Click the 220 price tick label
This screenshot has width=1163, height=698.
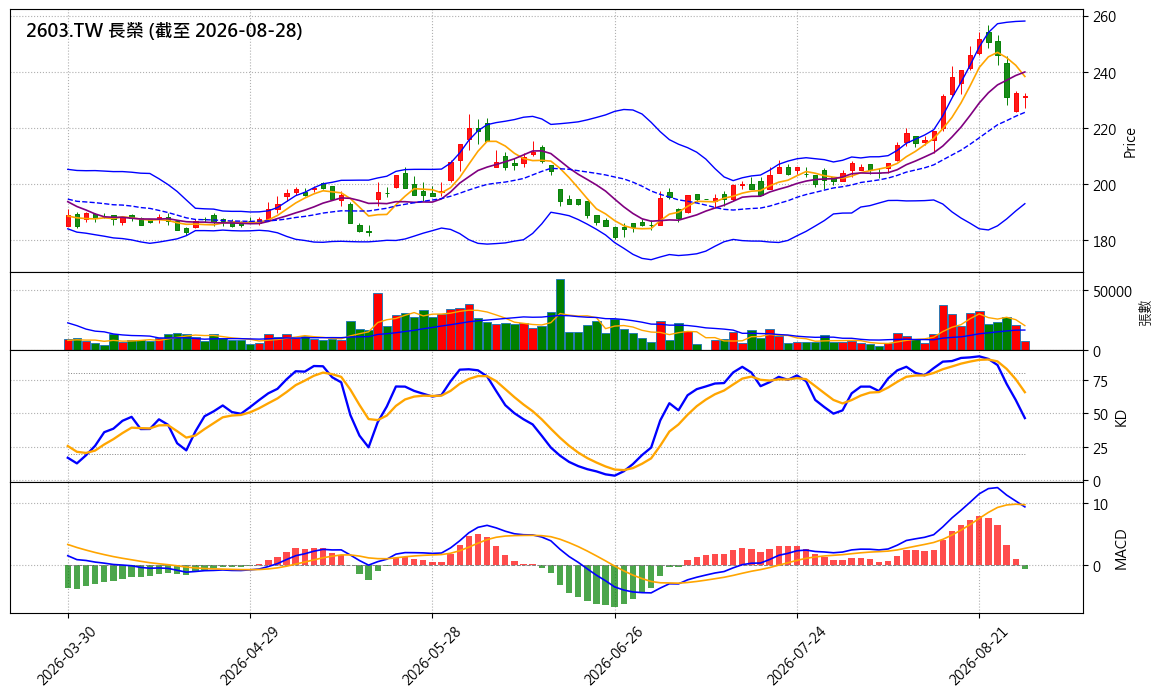click(x=1104, y=129)
